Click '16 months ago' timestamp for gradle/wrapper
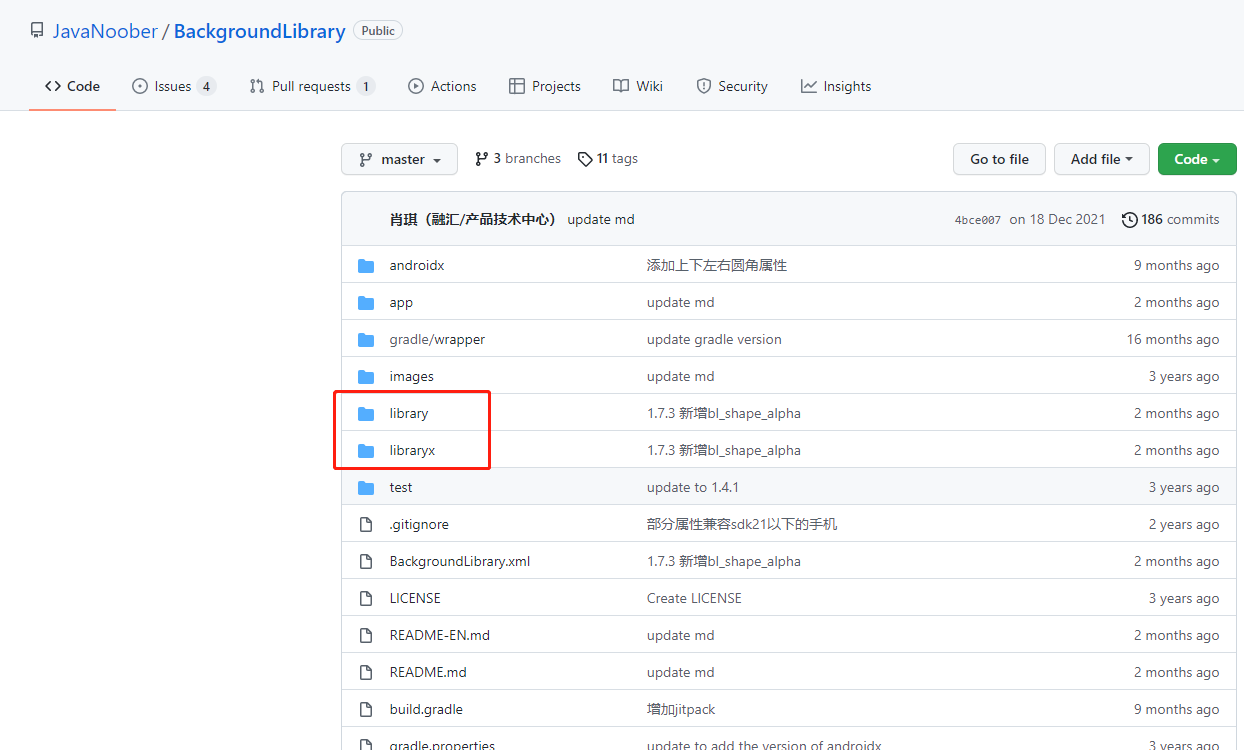Viewport: 1244px width, 750px height. (x=1173, y=340)
